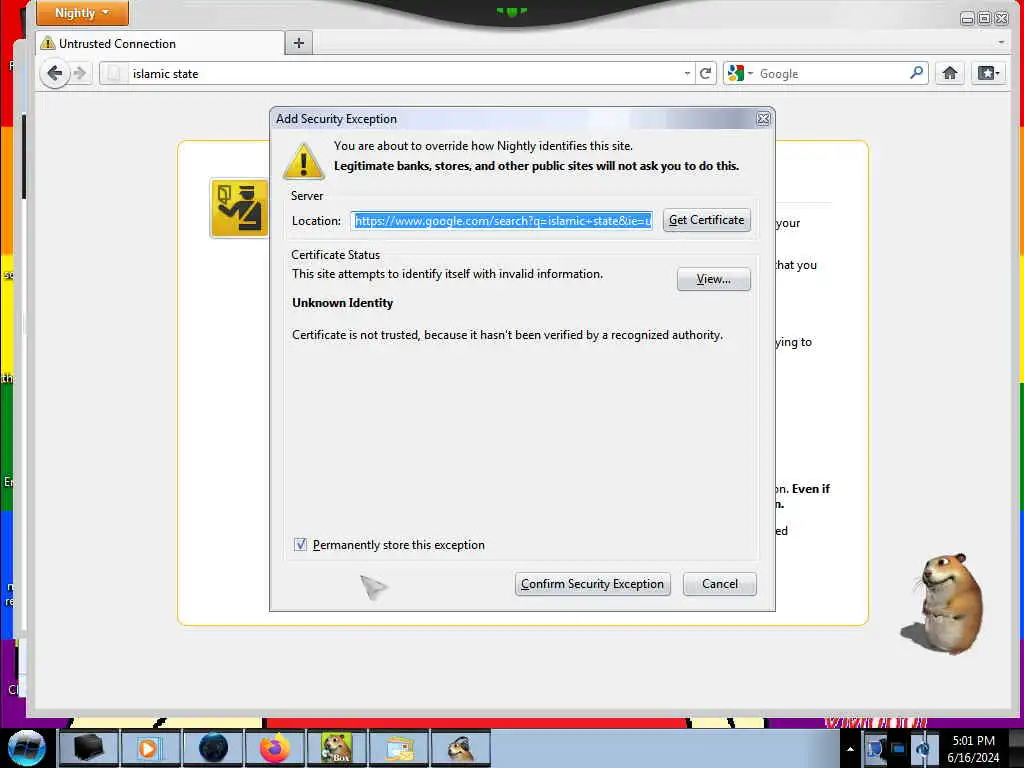1024x768 pixels.
Task: Minimize the Nightly browser window
Action: pos(967,18)
